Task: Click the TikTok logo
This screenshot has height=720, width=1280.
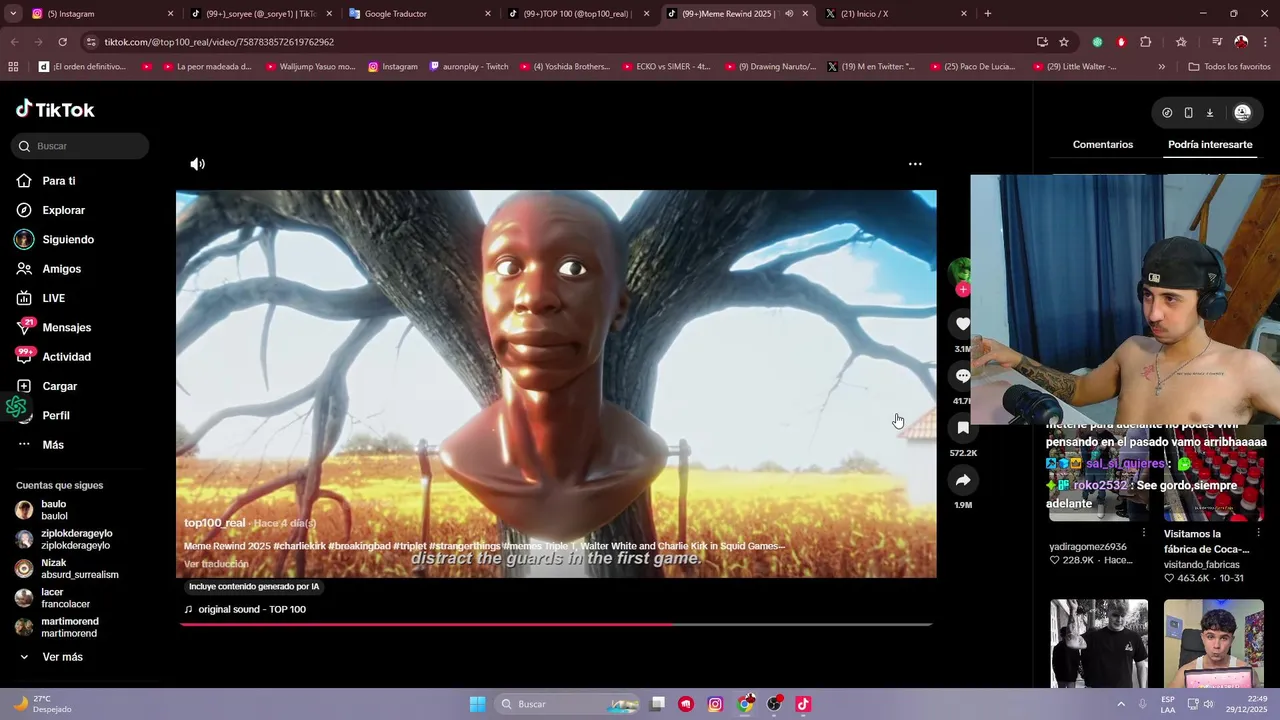Action: pos(55,109)
